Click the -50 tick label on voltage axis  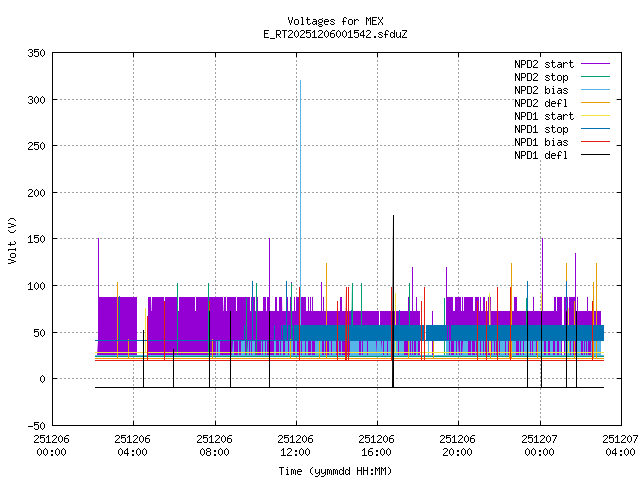[34, 425]
